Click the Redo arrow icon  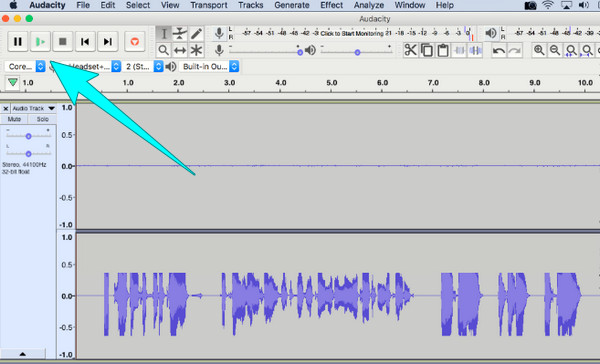tap(515, 50)
